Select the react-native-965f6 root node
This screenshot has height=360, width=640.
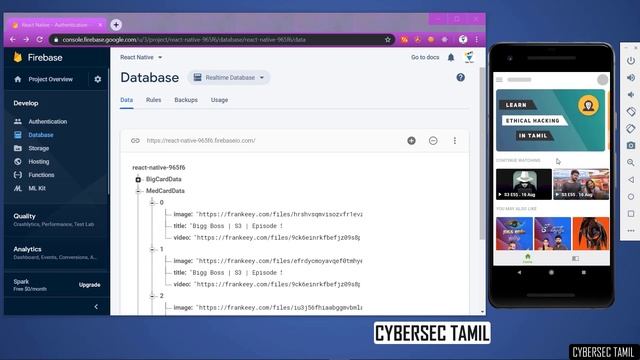(159, 167)
